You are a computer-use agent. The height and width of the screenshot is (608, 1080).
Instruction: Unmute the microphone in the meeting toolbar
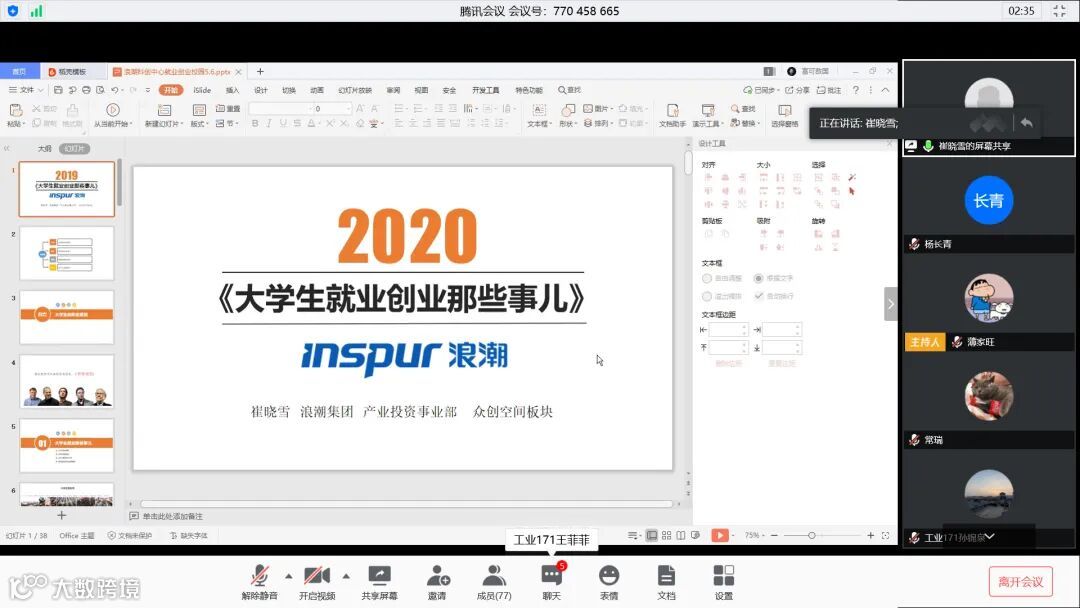259,583
